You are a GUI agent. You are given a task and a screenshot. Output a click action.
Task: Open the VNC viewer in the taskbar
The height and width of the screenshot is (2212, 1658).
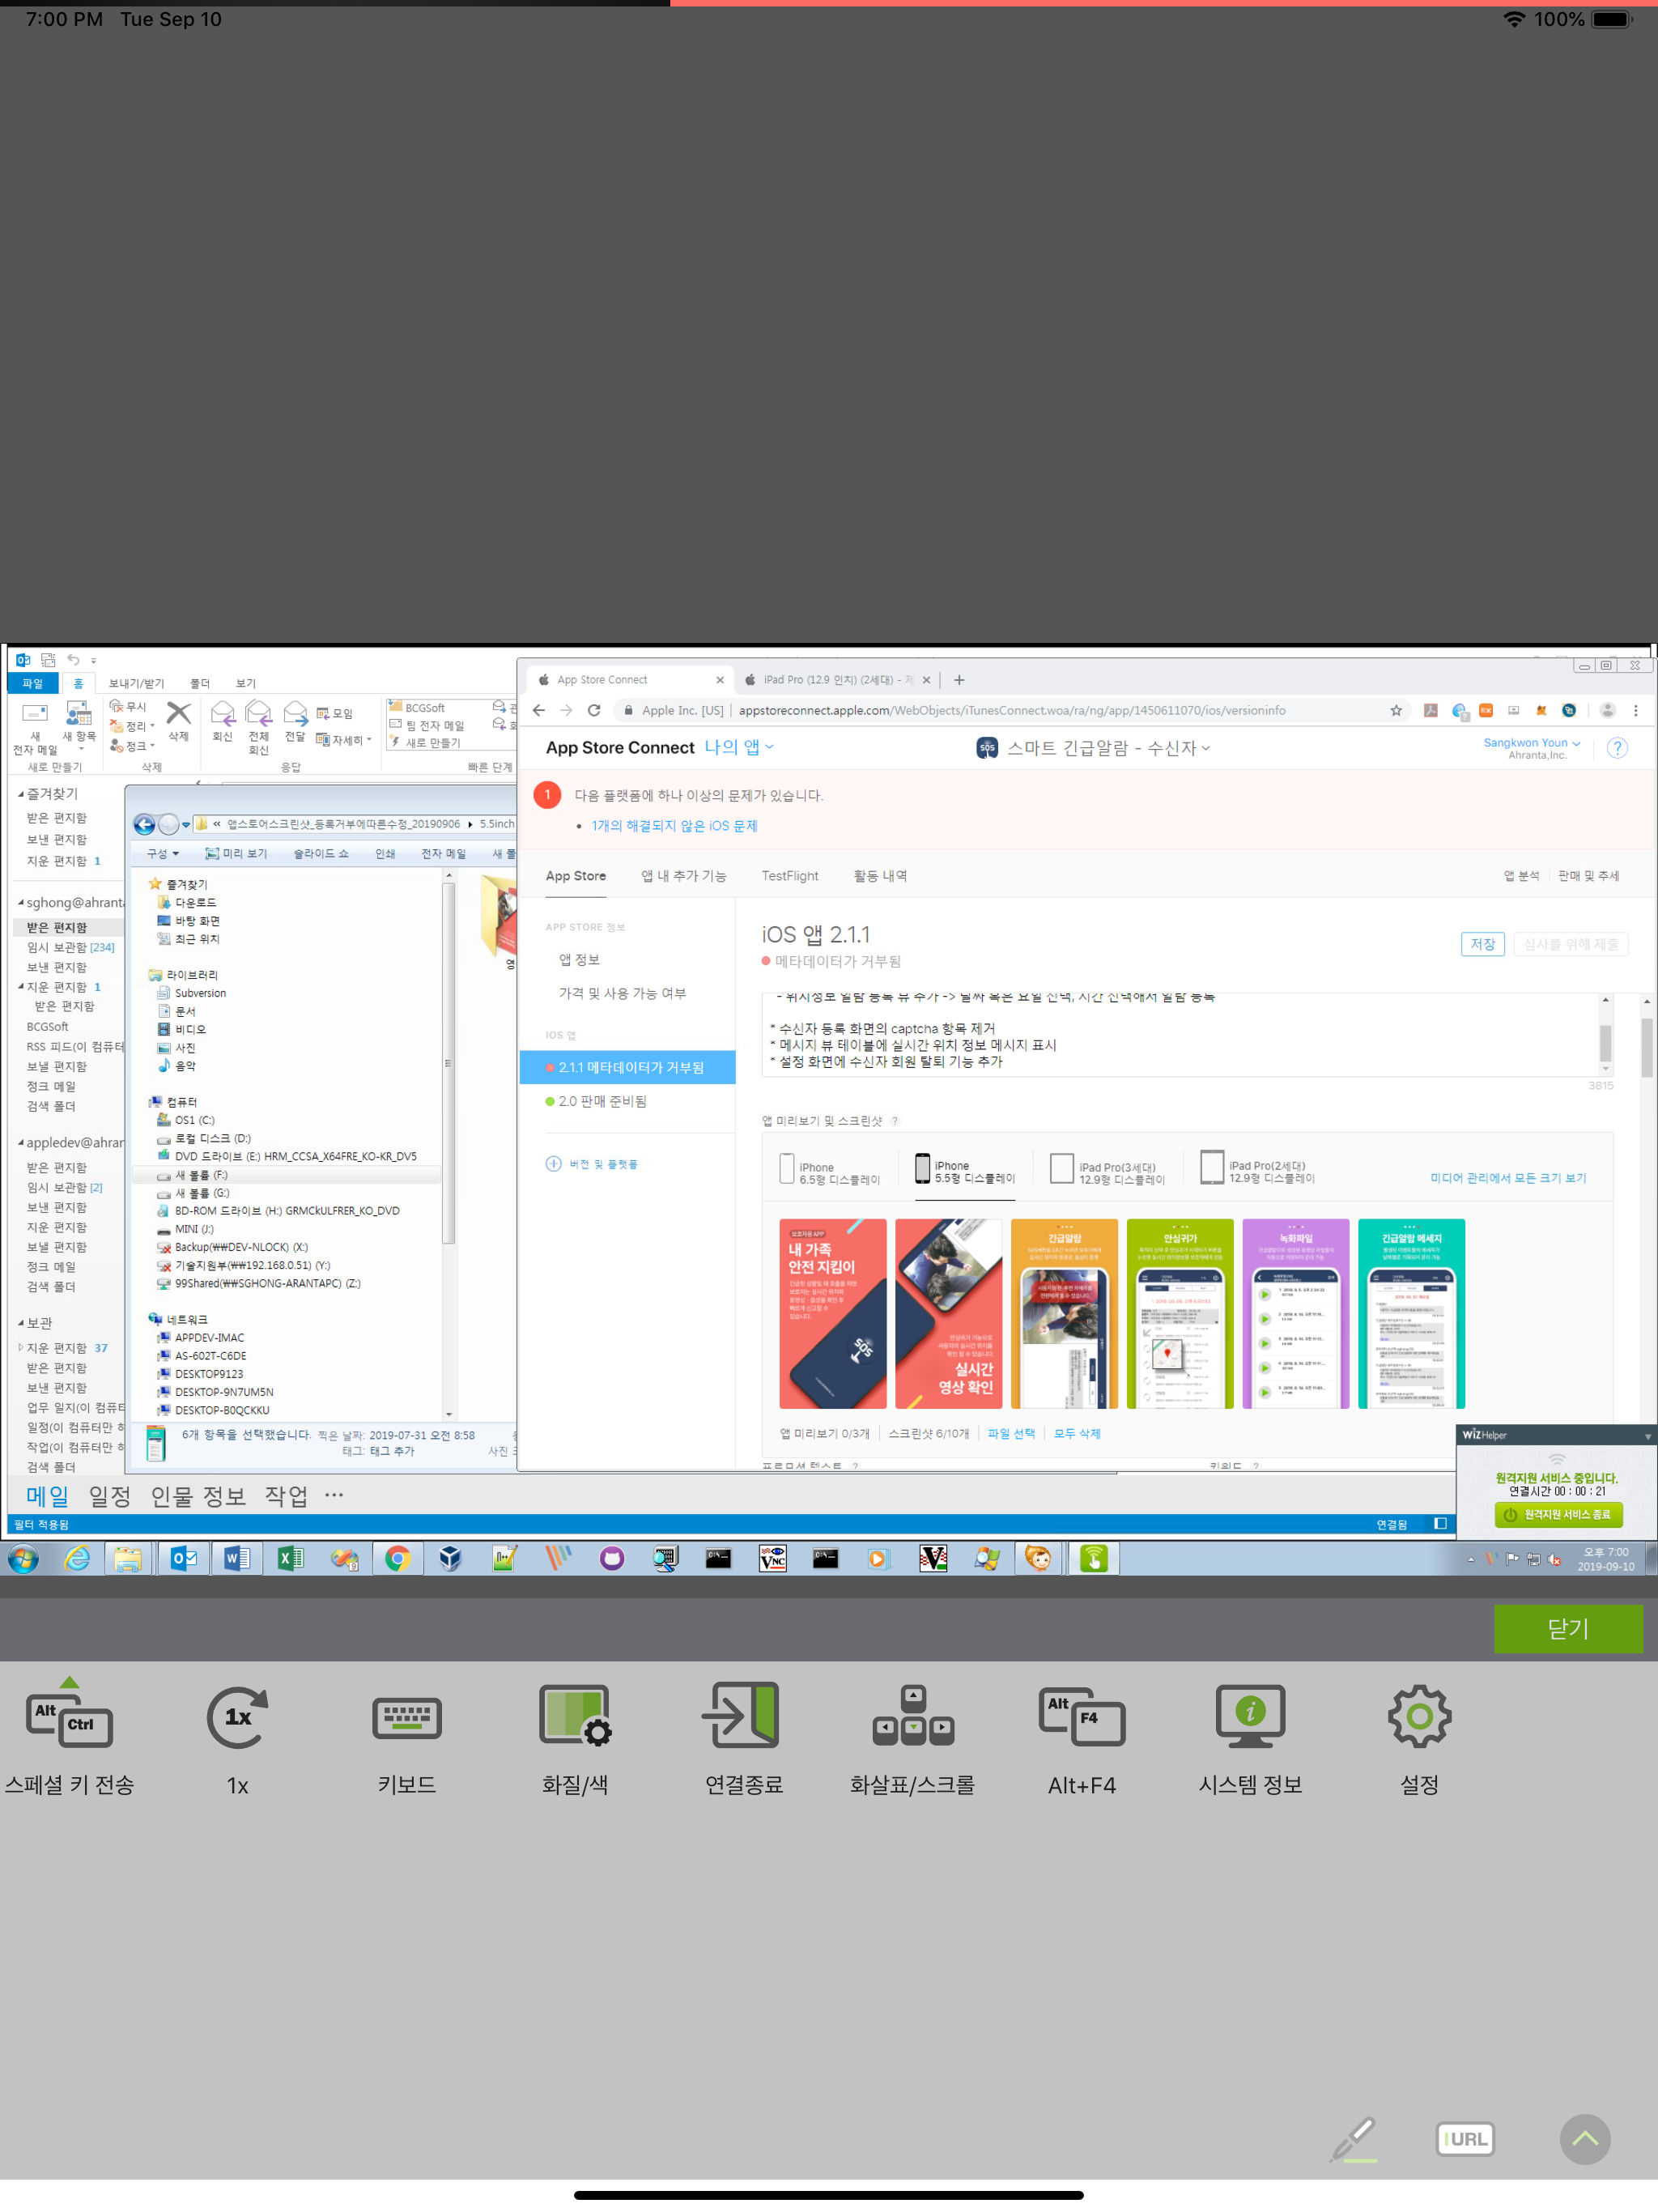coord(772,1558)
